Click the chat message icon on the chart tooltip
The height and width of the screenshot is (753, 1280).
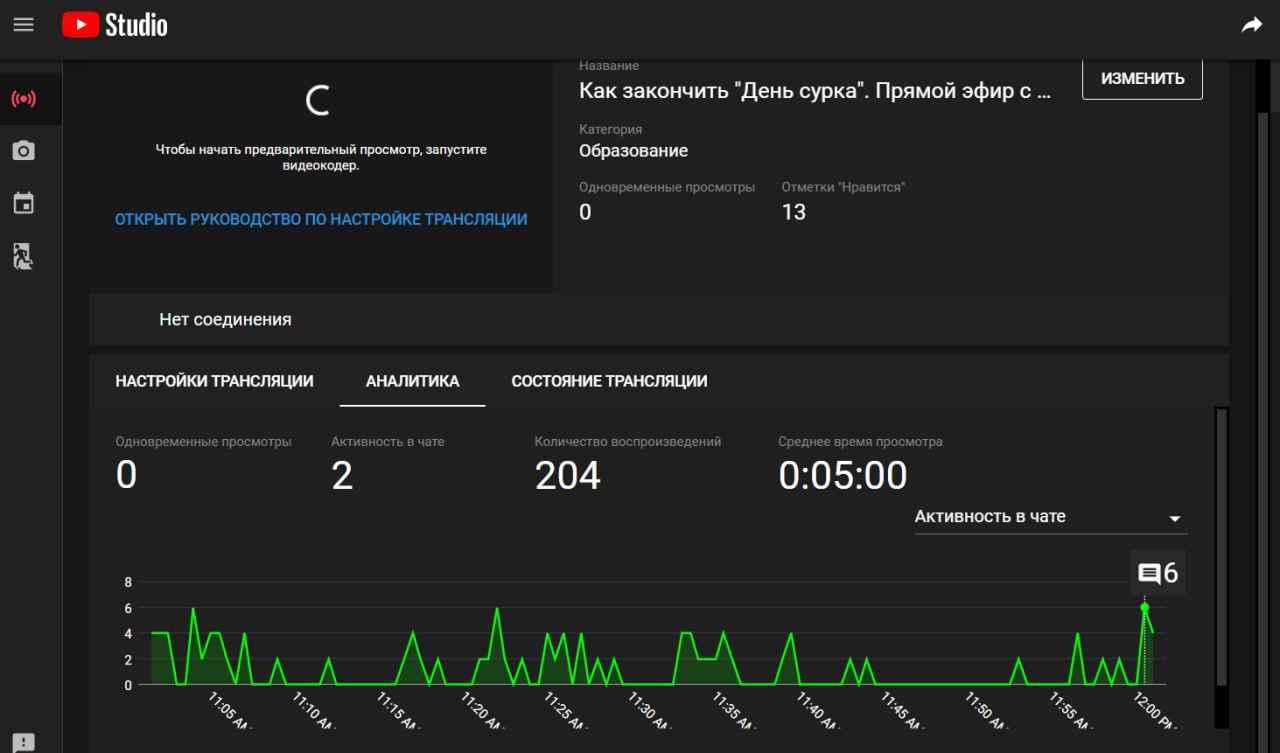[x=1150, y=574]
